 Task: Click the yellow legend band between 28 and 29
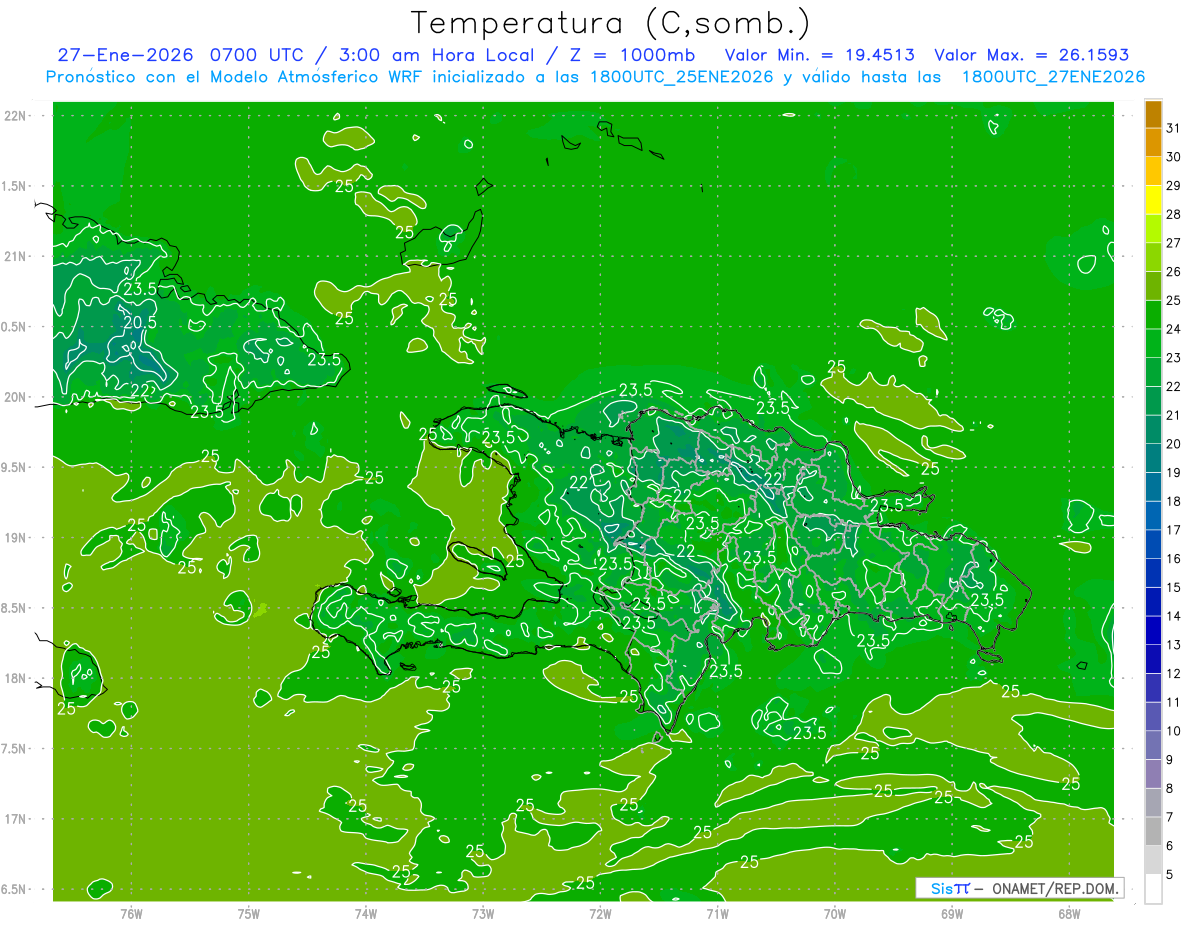1153,199
